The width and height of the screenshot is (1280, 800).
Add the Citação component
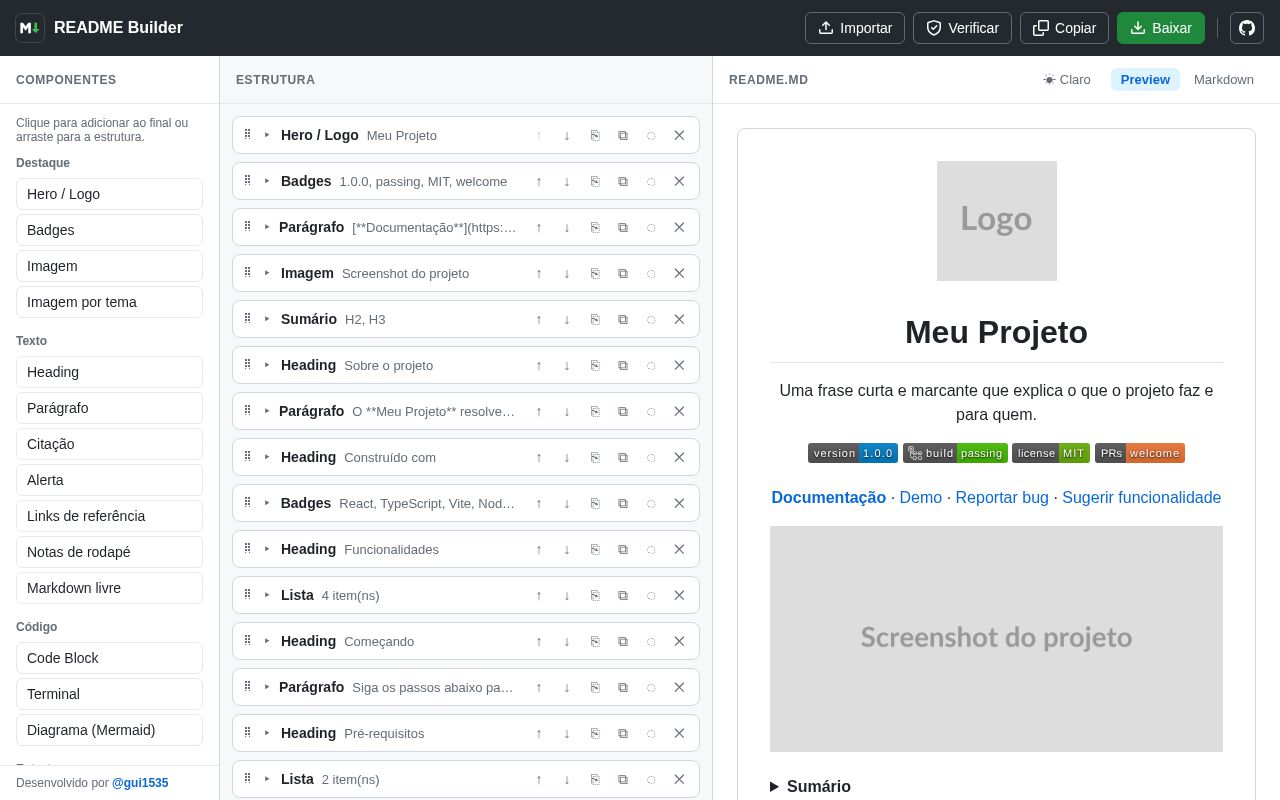pyautogui.click(x=109, y=444)
